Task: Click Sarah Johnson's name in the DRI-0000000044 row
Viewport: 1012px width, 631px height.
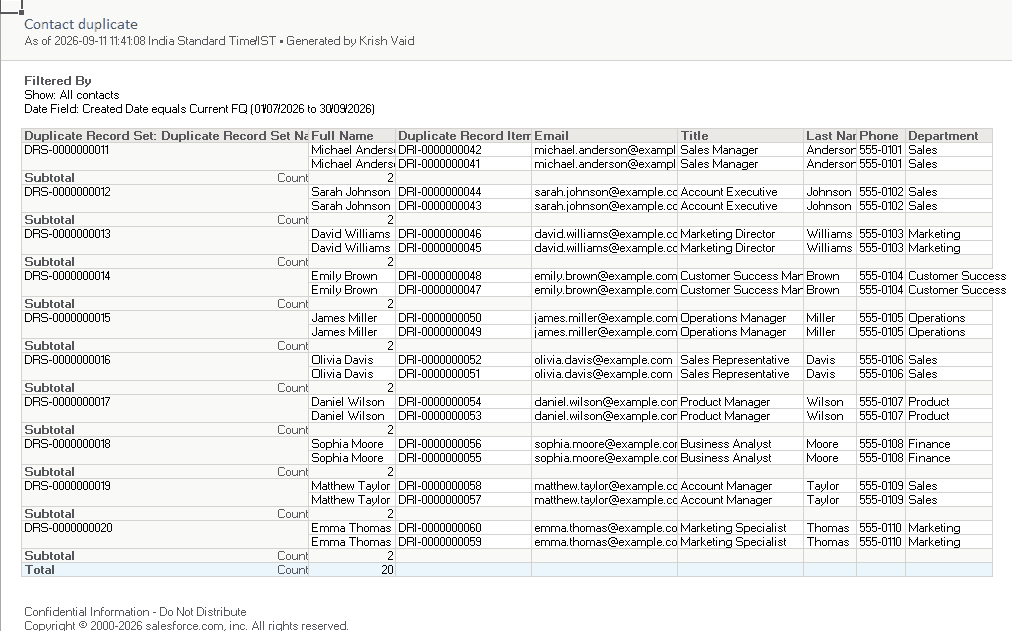Action: tap(350, 192)
